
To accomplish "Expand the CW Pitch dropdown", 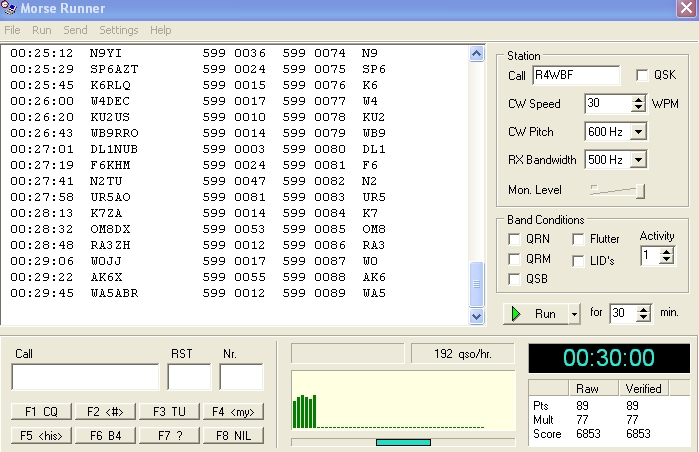I will point(639,132).
